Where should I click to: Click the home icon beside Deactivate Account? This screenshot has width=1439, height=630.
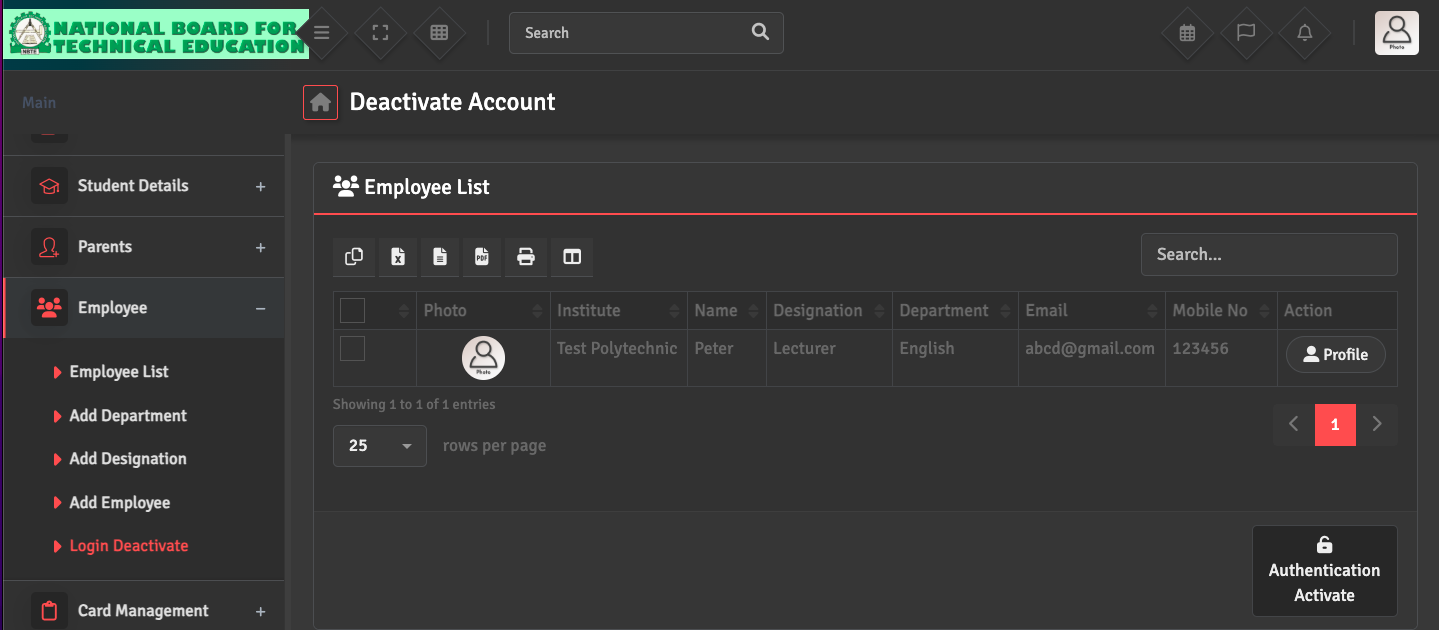click(x=320, y=102)
